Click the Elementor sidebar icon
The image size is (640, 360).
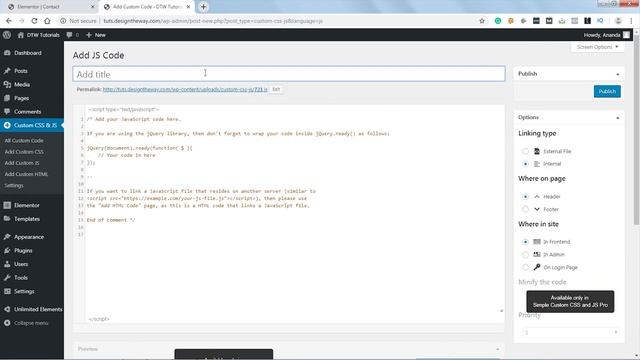click(7, 205)
